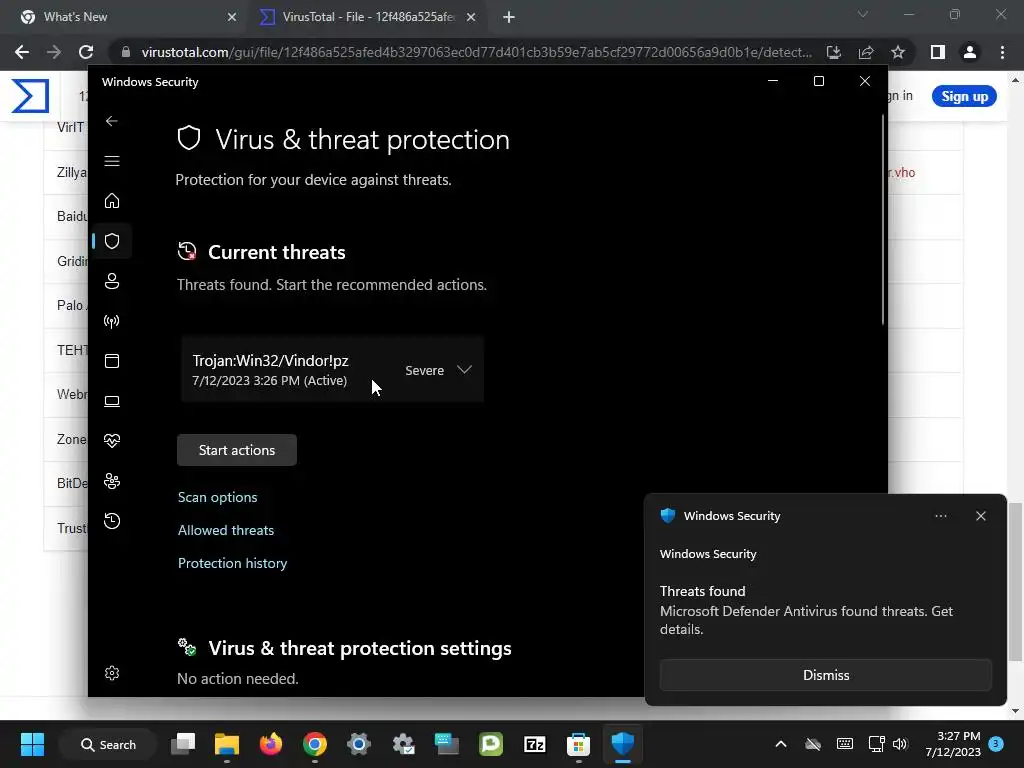The height and width of the screenshot is (768, 1024).
Task: Close the VirusTotal tab
Action: (471, 17)
